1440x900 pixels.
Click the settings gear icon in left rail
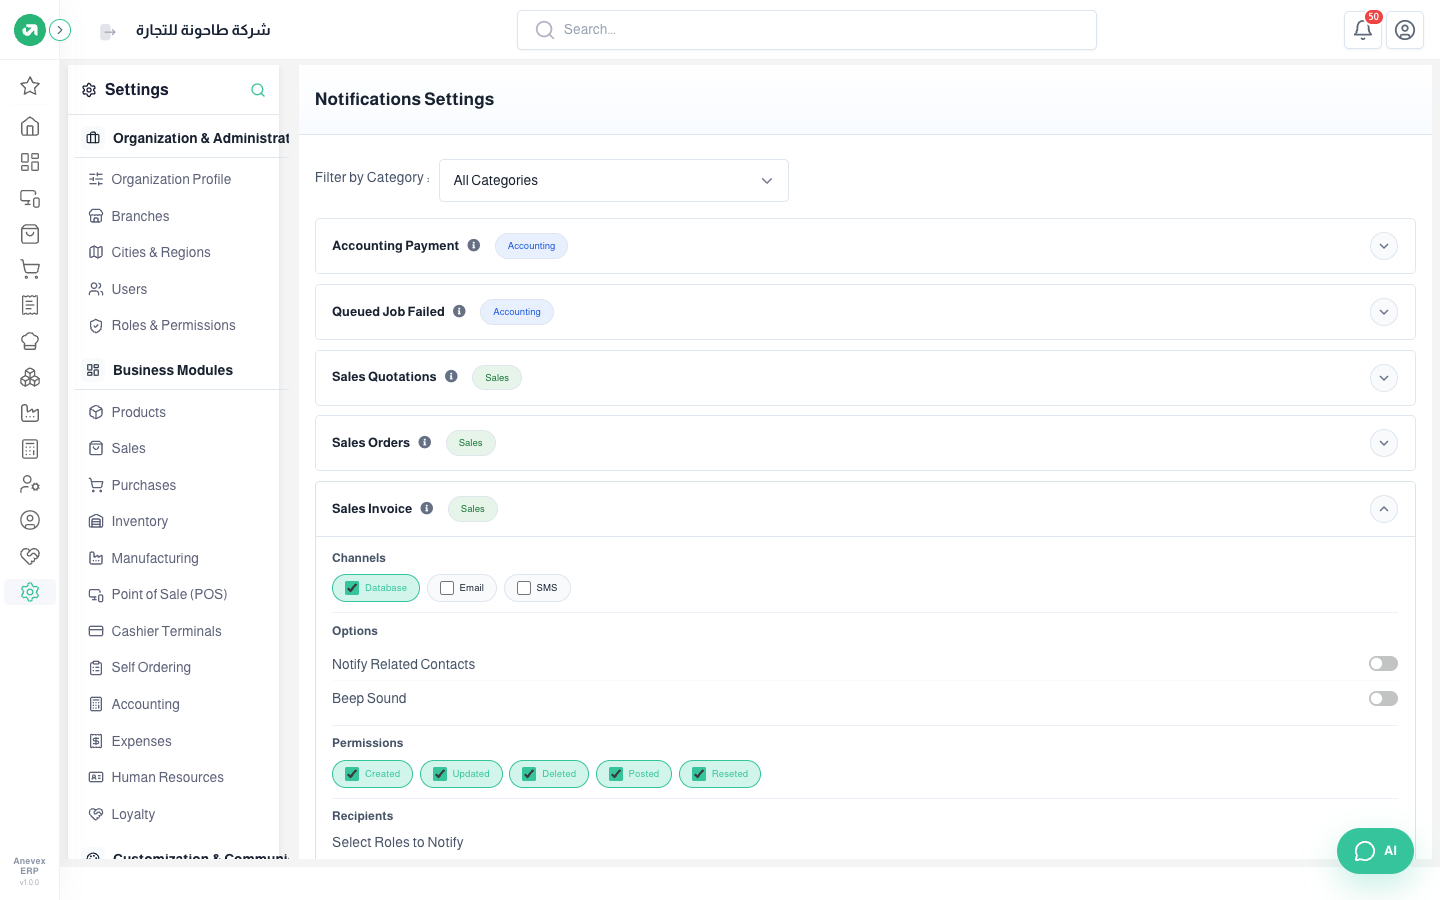click(x=30, y=592)
